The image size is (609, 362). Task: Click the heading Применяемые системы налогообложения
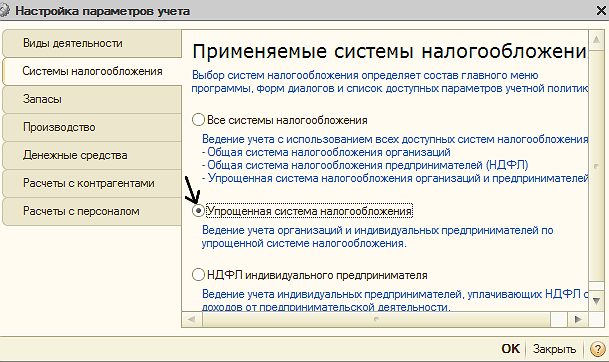390,51
